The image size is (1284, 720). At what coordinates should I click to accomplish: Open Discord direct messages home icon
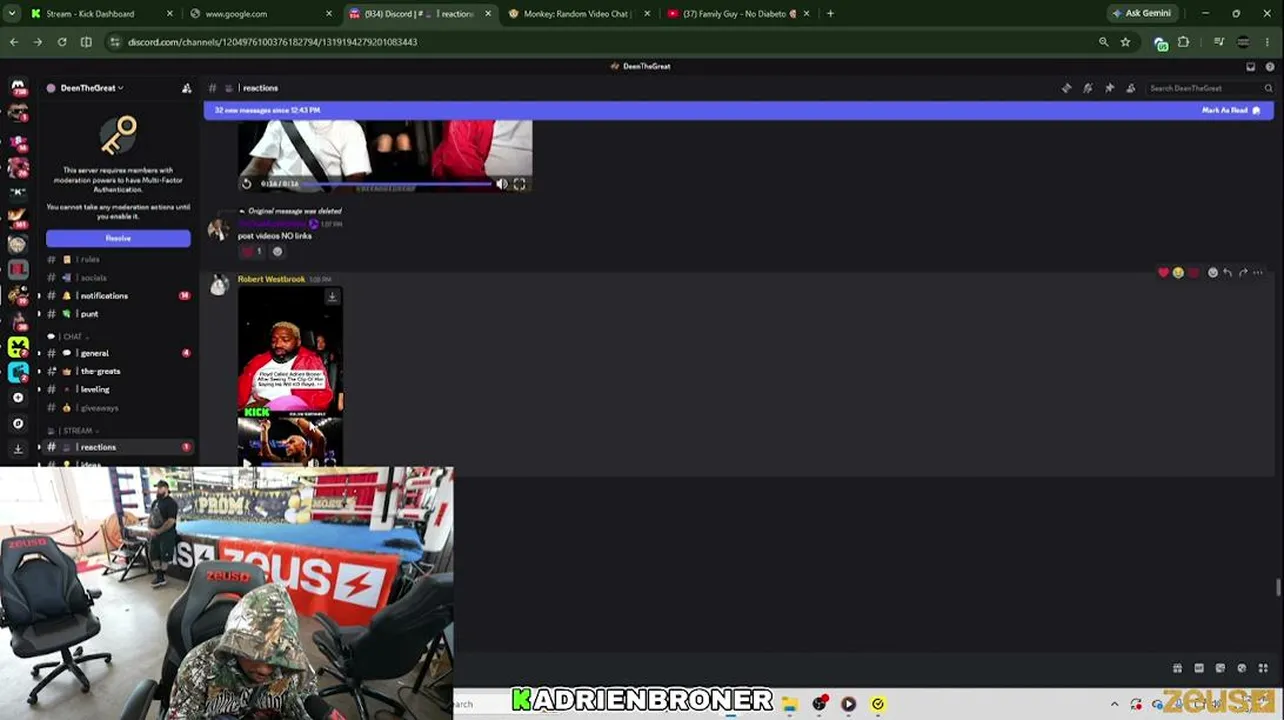[18, 87]
